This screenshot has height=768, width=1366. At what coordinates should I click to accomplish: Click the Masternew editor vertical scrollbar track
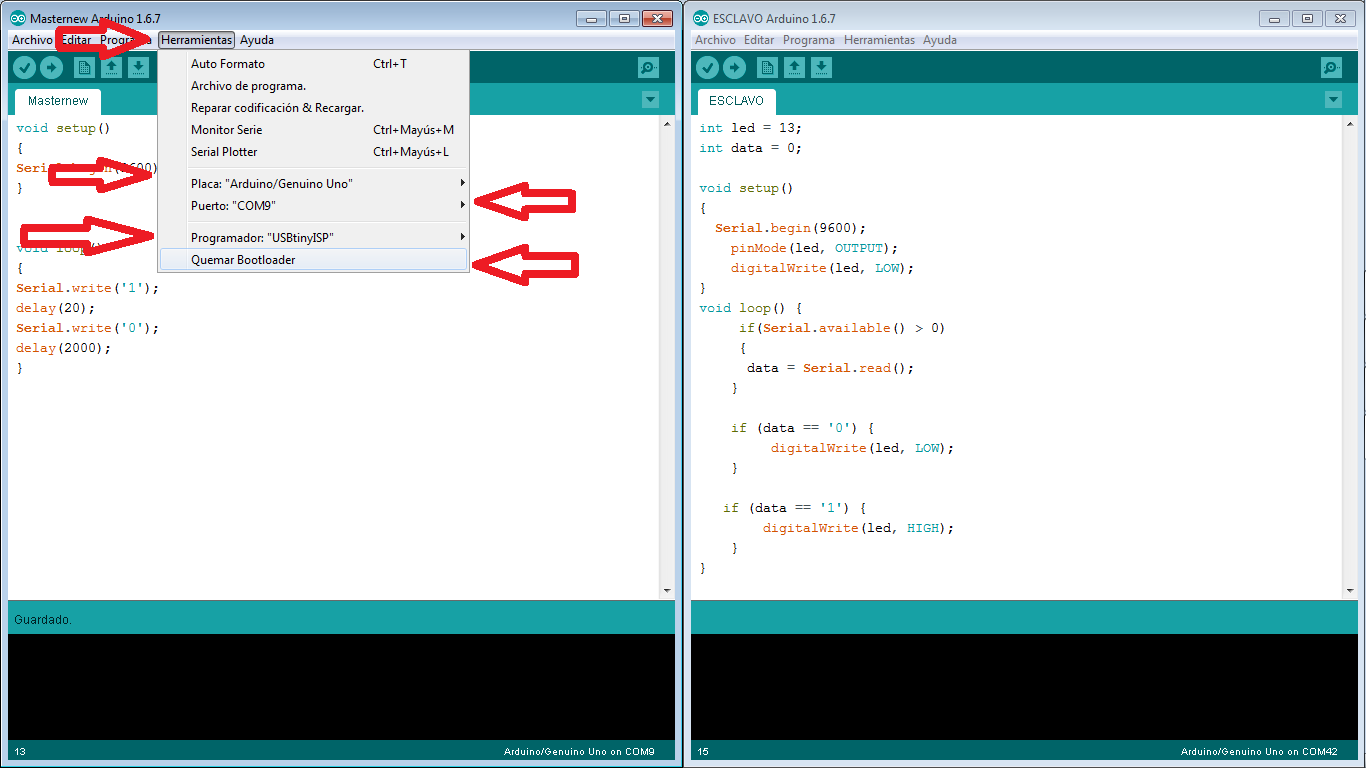tap(667, 357)
